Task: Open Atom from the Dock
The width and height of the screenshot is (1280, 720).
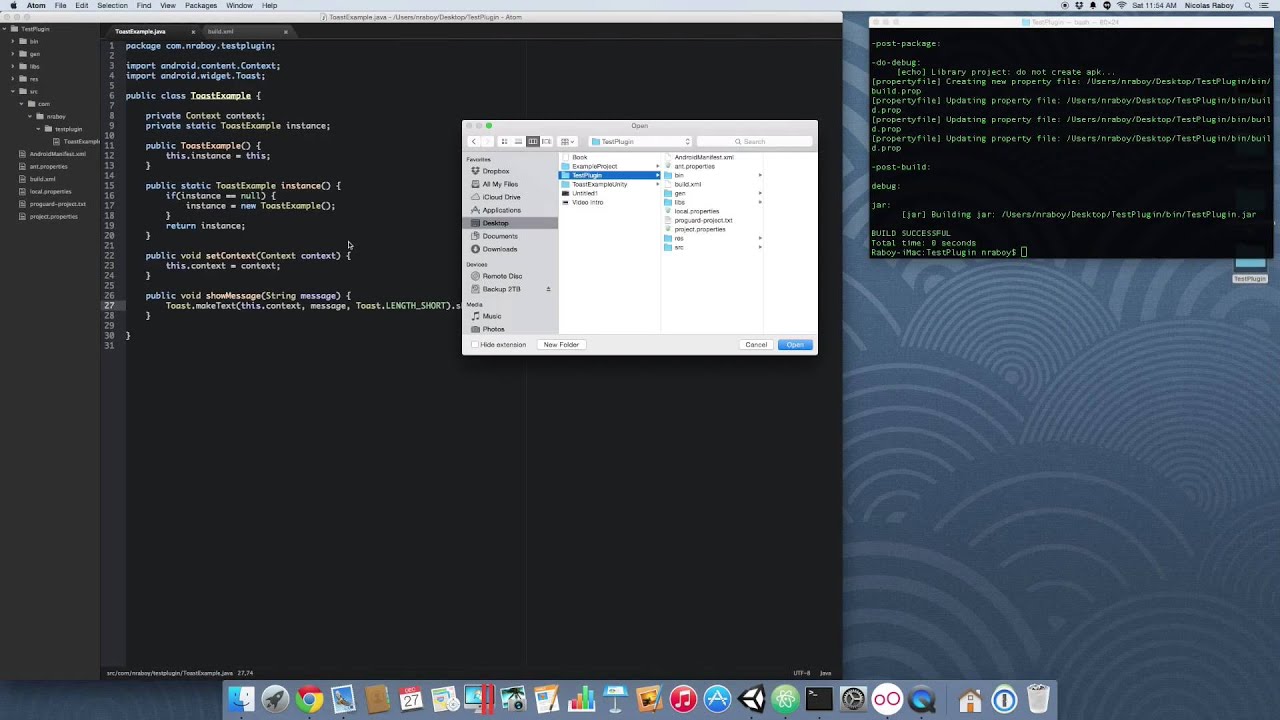Action: (x=785, y=699)
